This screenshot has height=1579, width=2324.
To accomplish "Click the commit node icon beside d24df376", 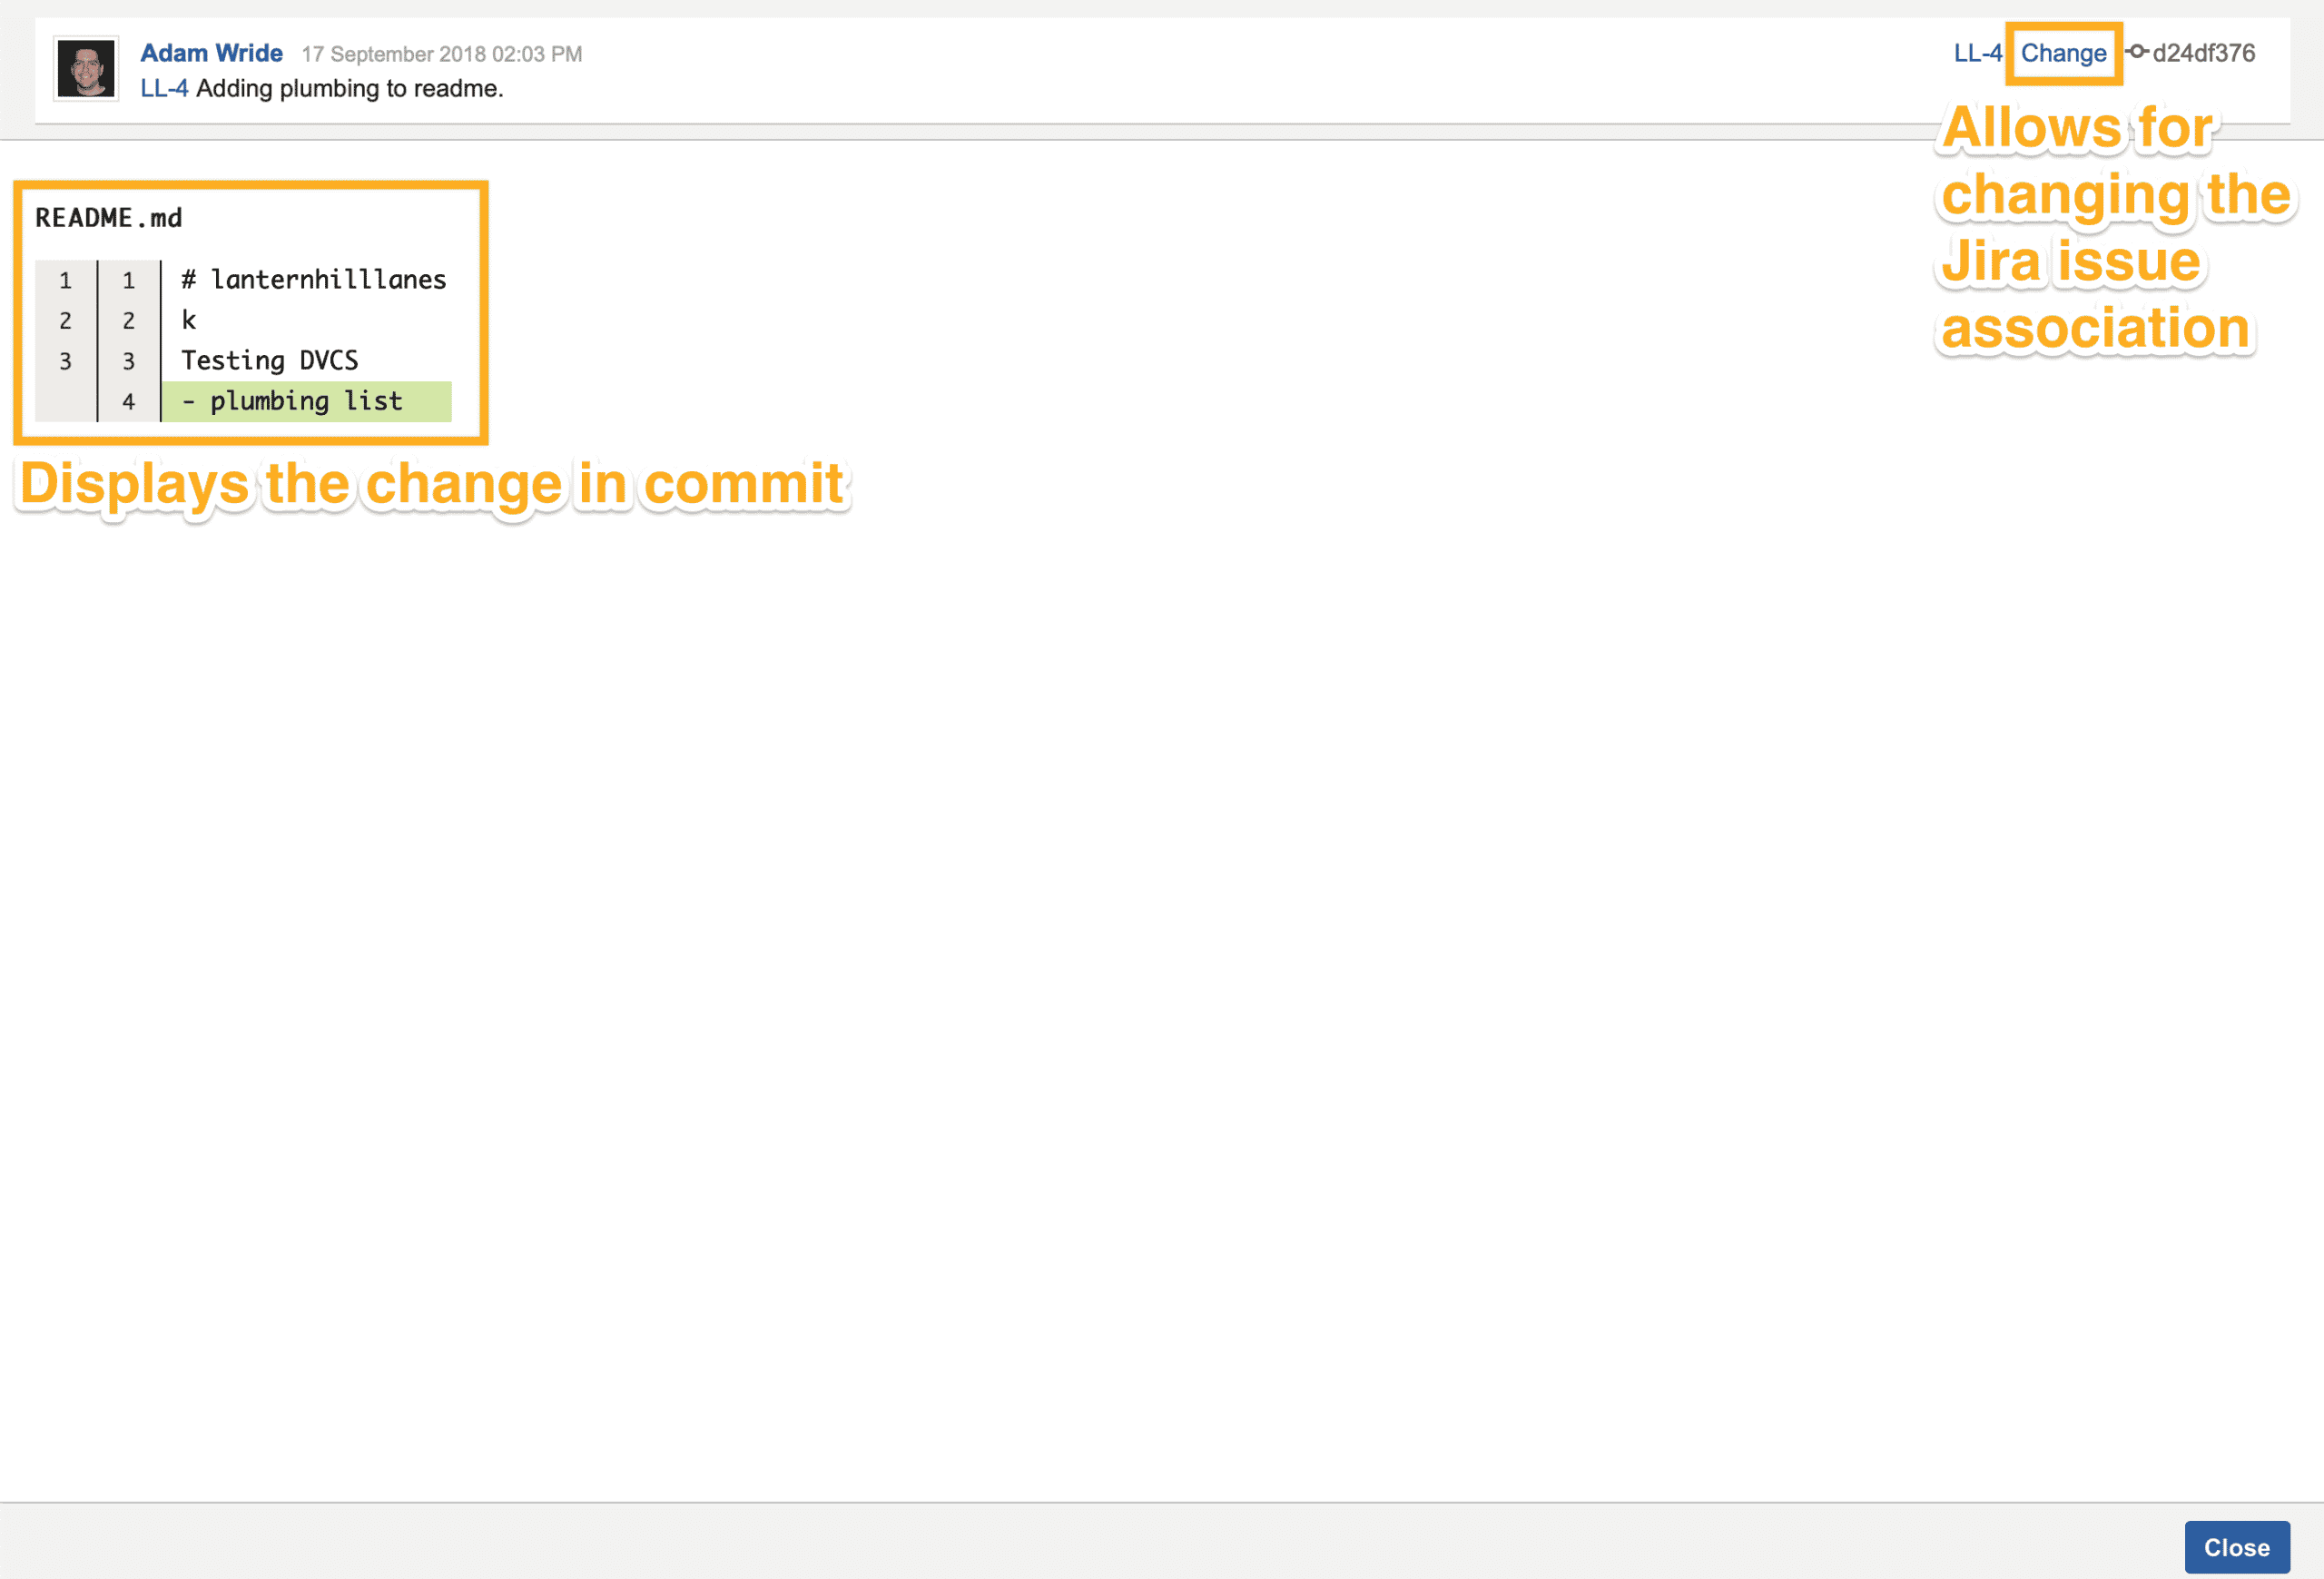I will [x=2136, y=52].
